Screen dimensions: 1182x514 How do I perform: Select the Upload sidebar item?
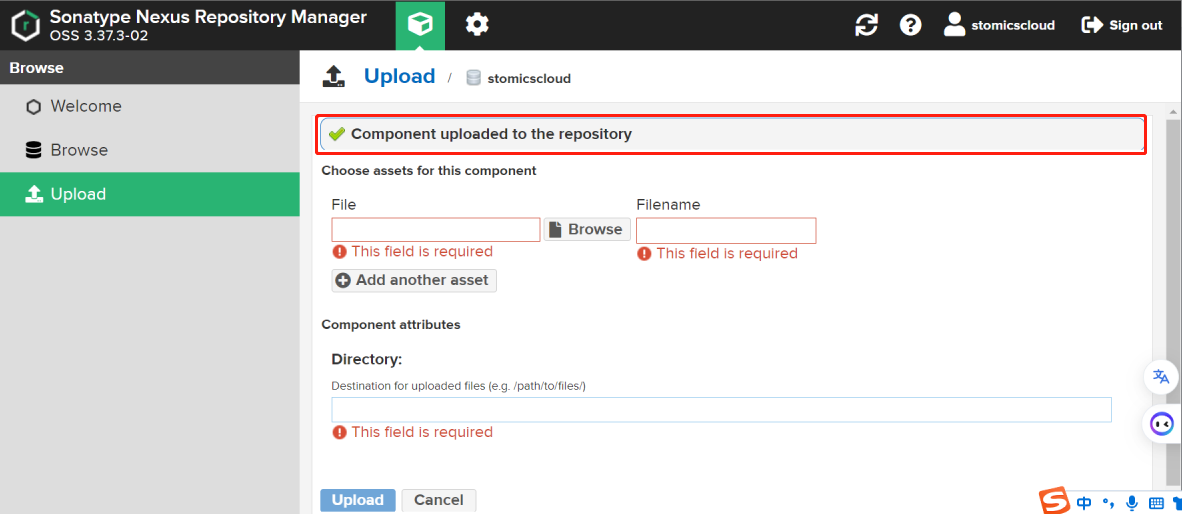click(78, 194)
